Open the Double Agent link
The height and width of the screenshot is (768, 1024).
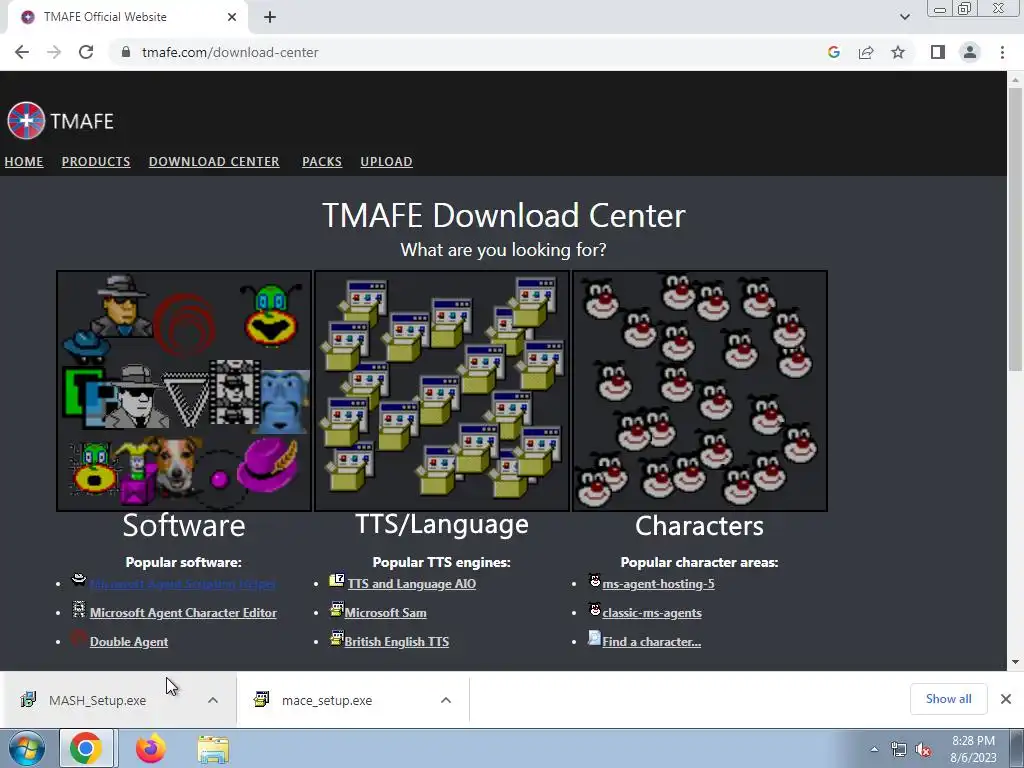point(129,642)
